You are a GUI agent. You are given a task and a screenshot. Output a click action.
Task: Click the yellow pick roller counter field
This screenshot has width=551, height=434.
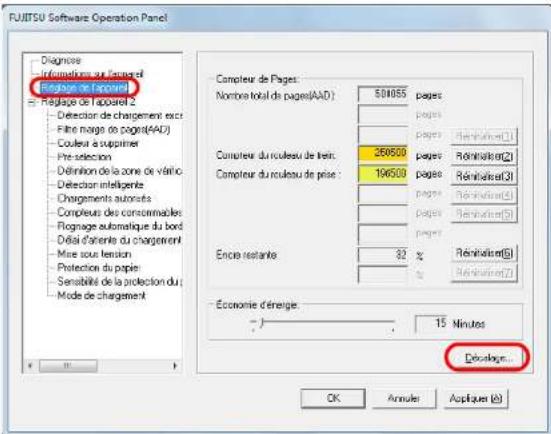point(383,174)
